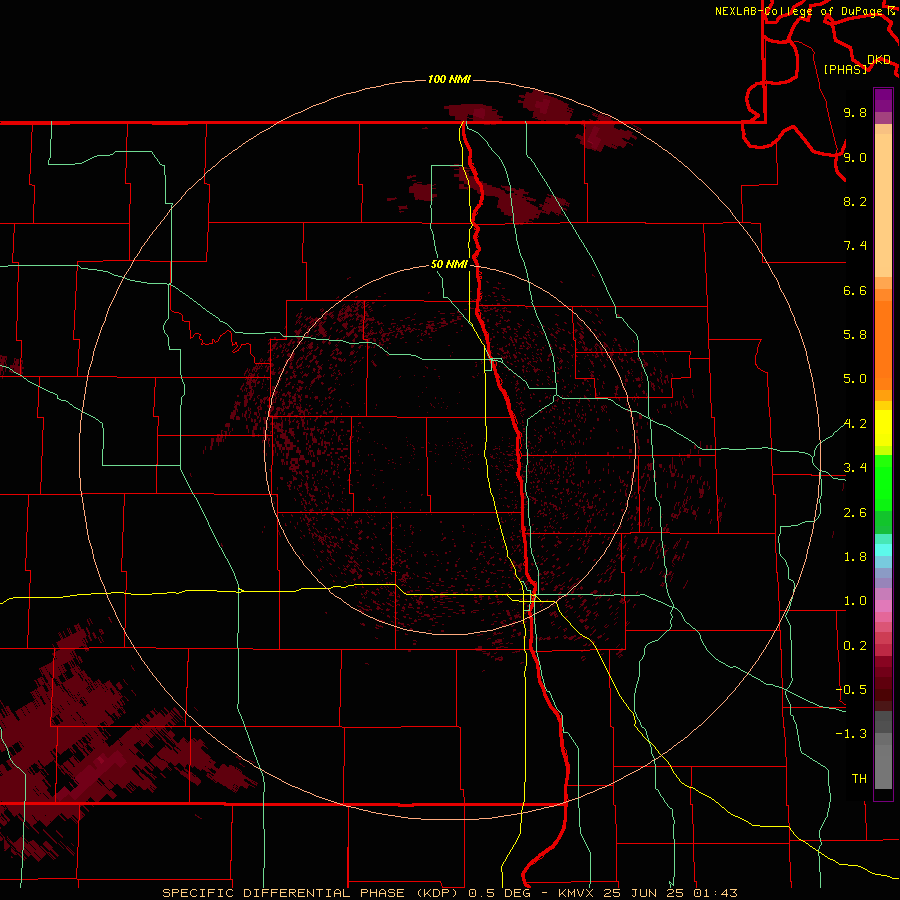Screen dimensions: 900x900
Task: Click the -0.5 scale value
Action: pyautogui.click(x=851, y=690)
